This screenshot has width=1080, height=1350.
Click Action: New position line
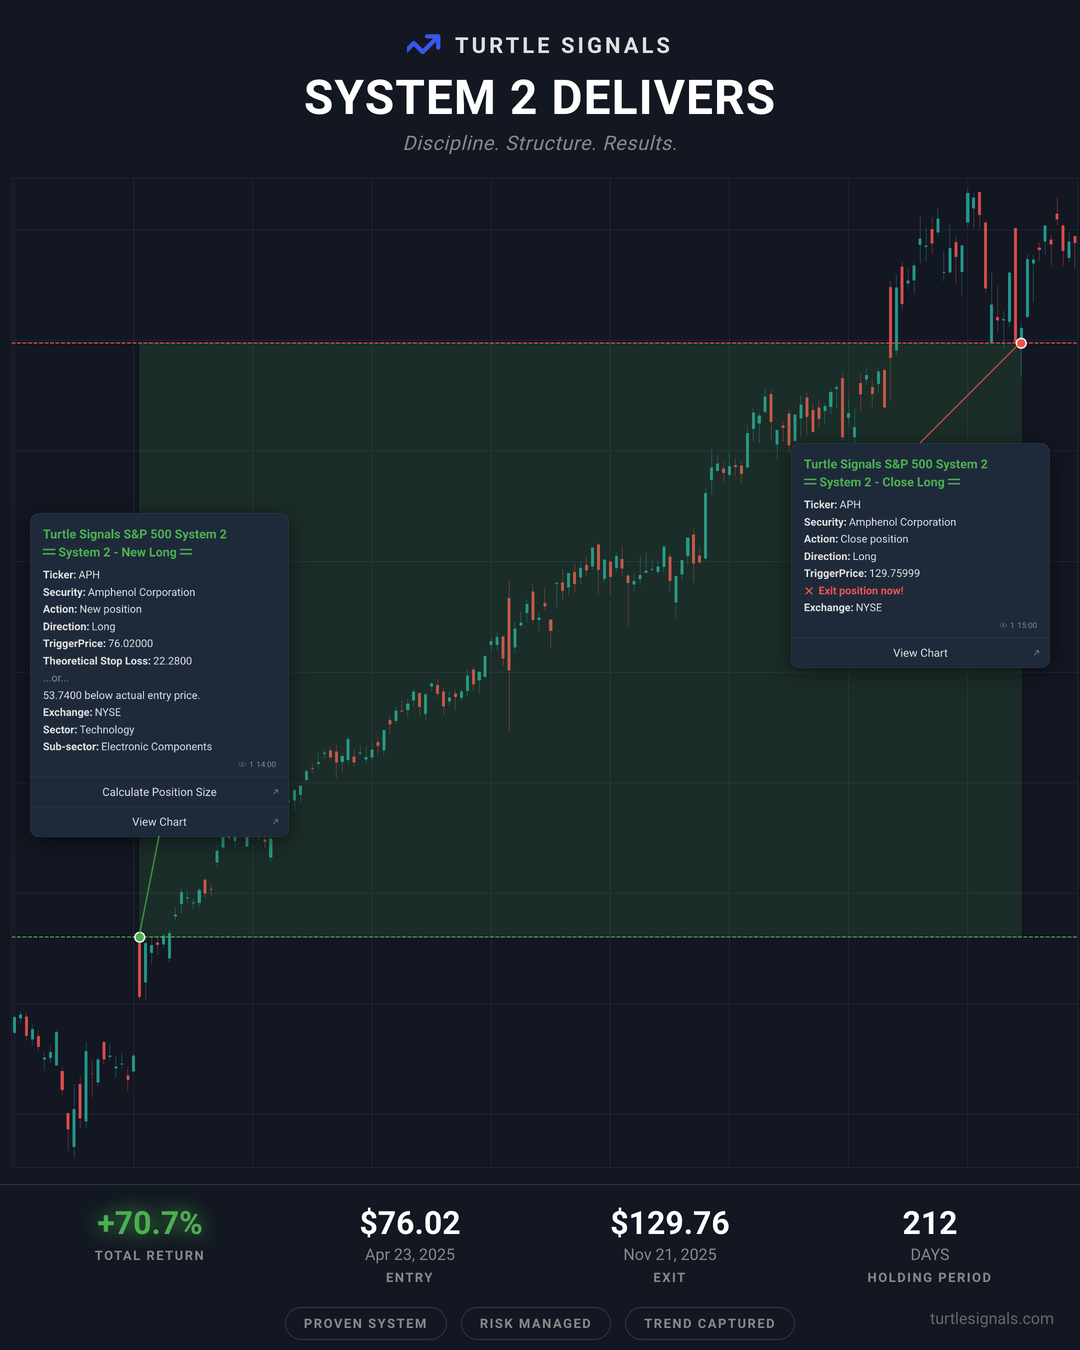pyautogui.click(x=92, y=609)
